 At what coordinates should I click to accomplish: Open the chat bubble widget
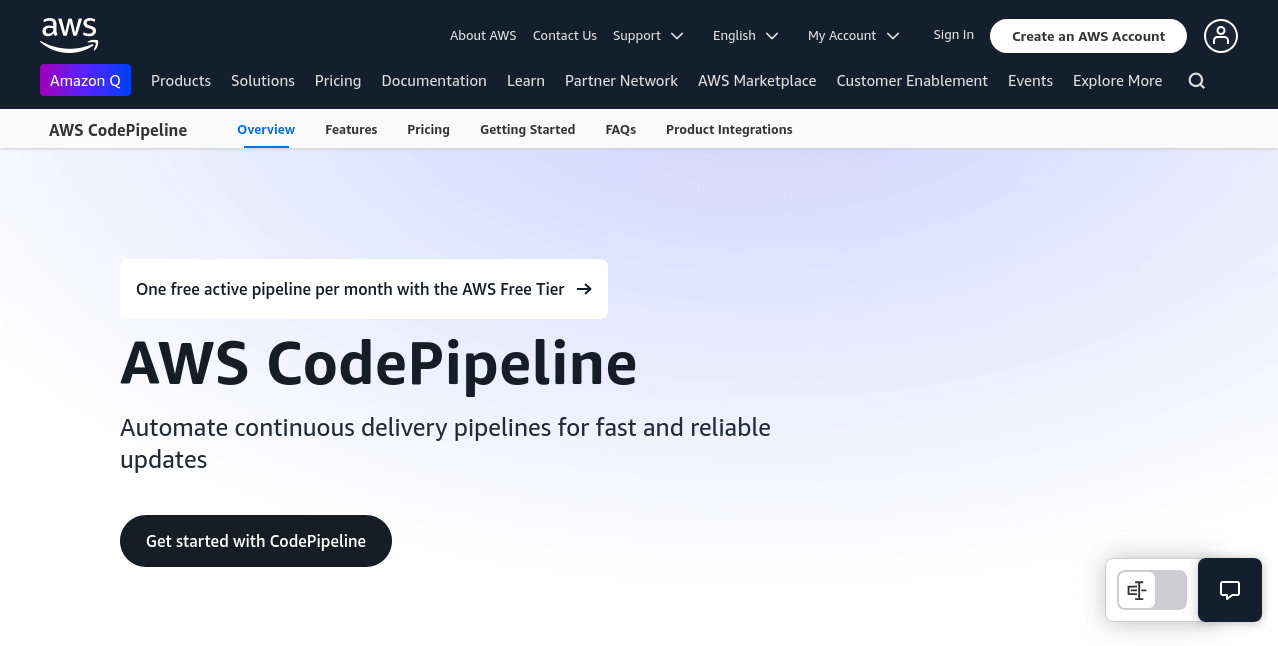[1229, 590]
